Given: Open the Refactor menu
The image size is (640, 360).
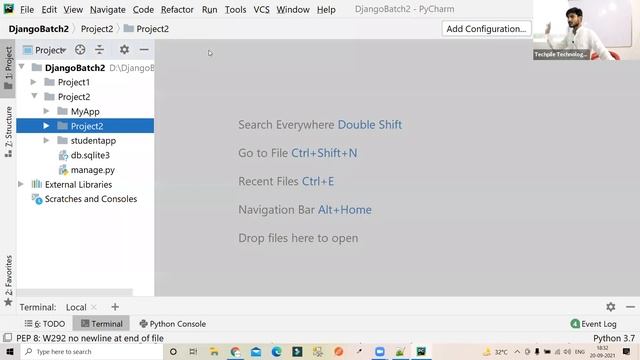Looking at the screenshot, I should click(177, 9).
